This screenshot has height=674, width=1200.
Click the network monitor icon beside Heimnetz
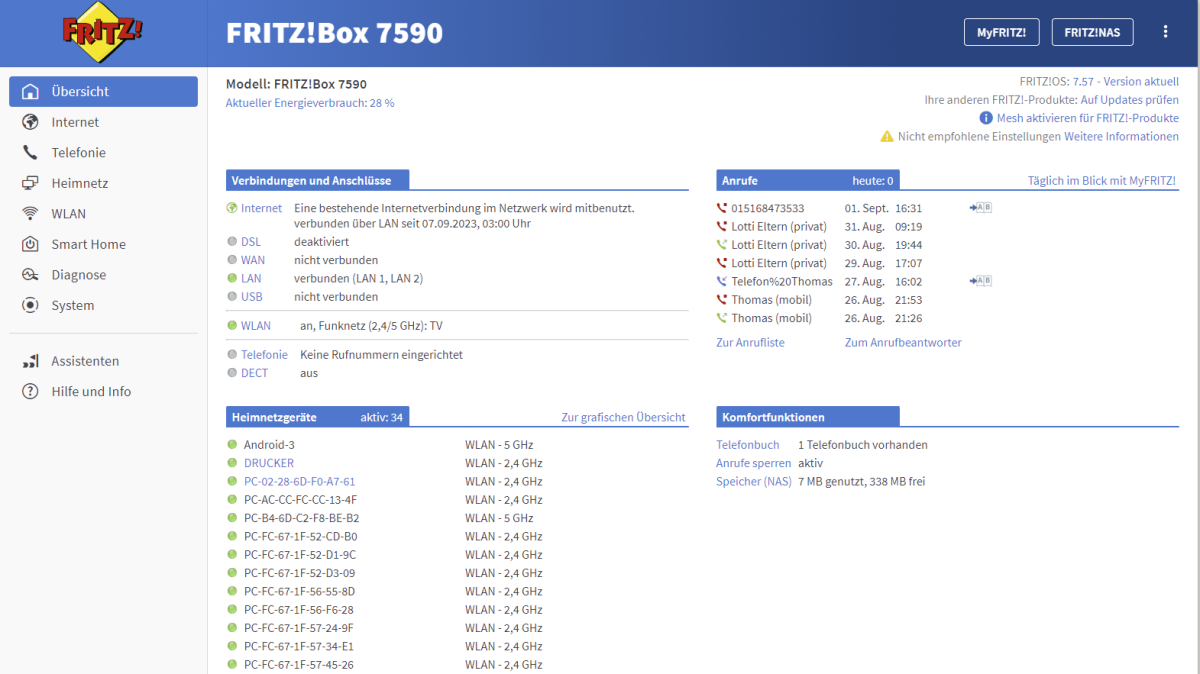(30, 183)
